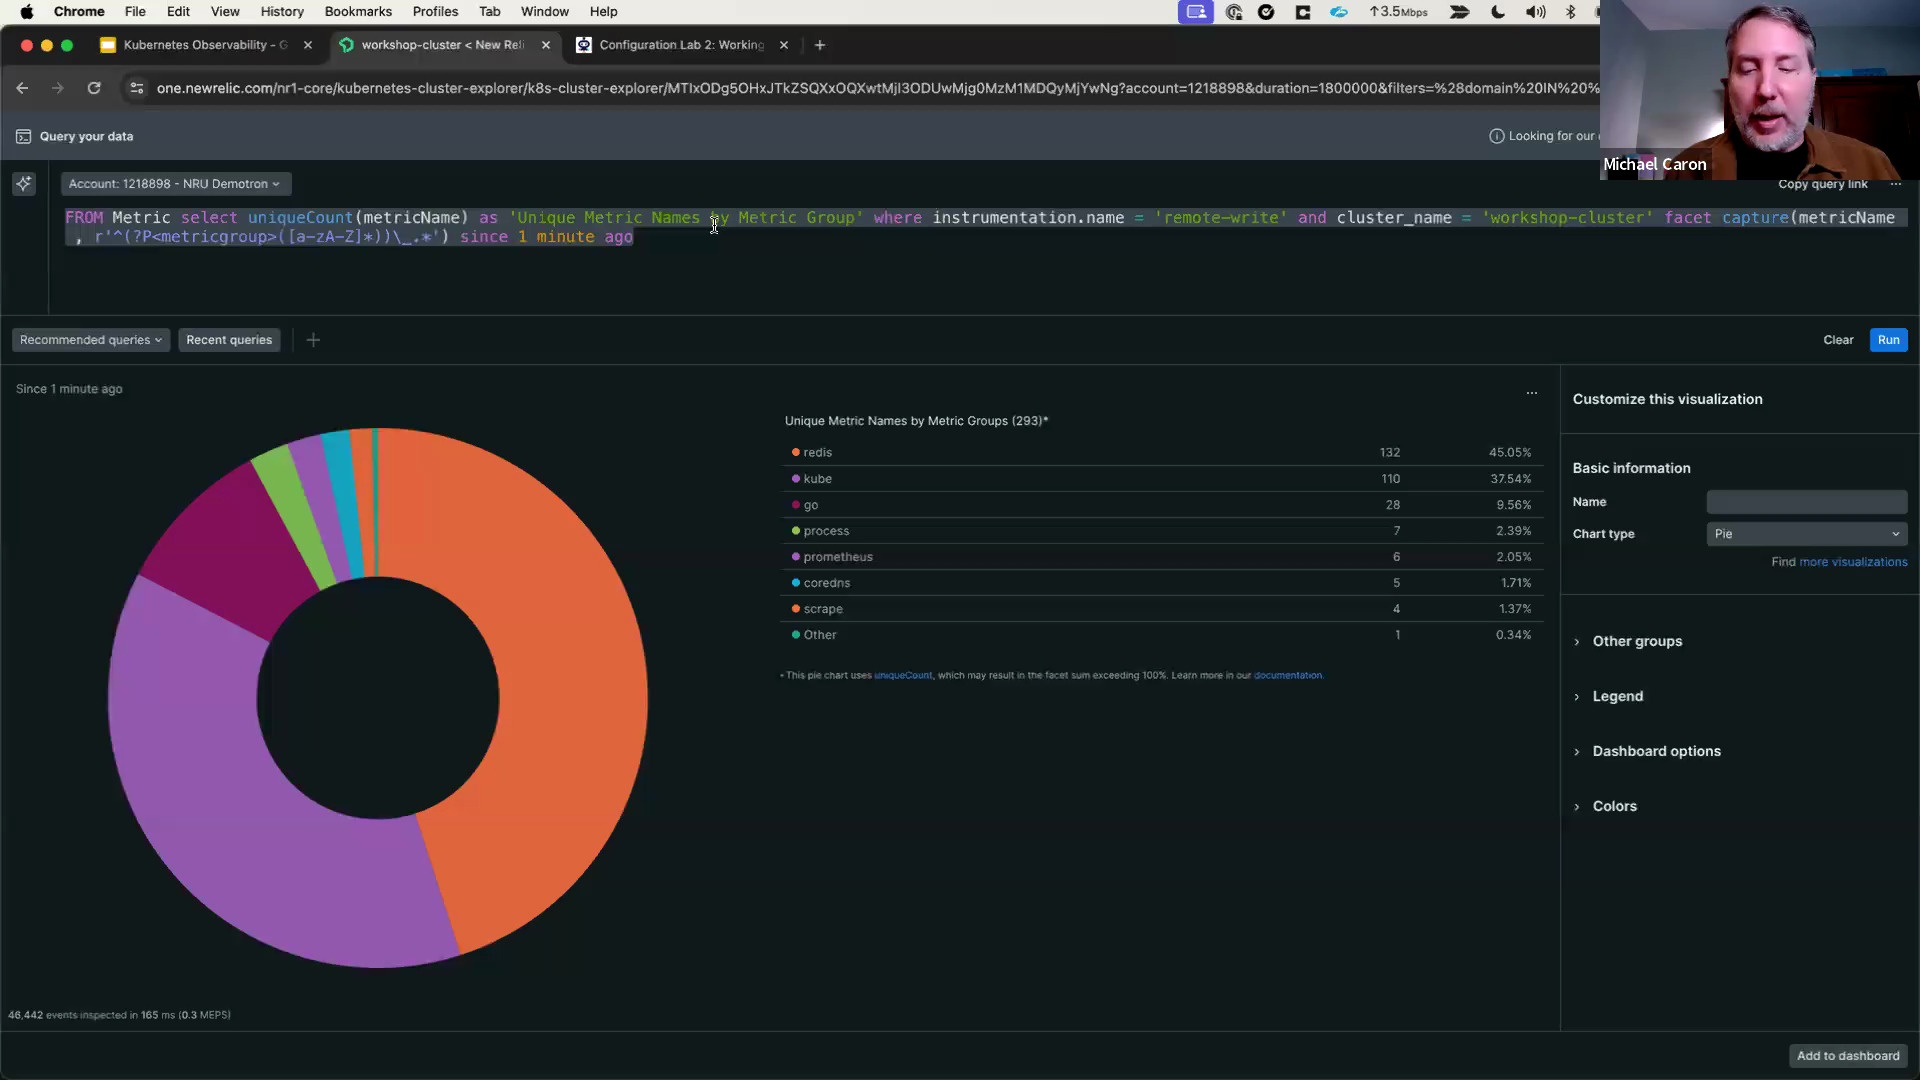This screenshot has width=1920, height=1080.
Task: Close the Configuration Lab 2 tab
Action: pyautogui.click(x=784, y=45)
